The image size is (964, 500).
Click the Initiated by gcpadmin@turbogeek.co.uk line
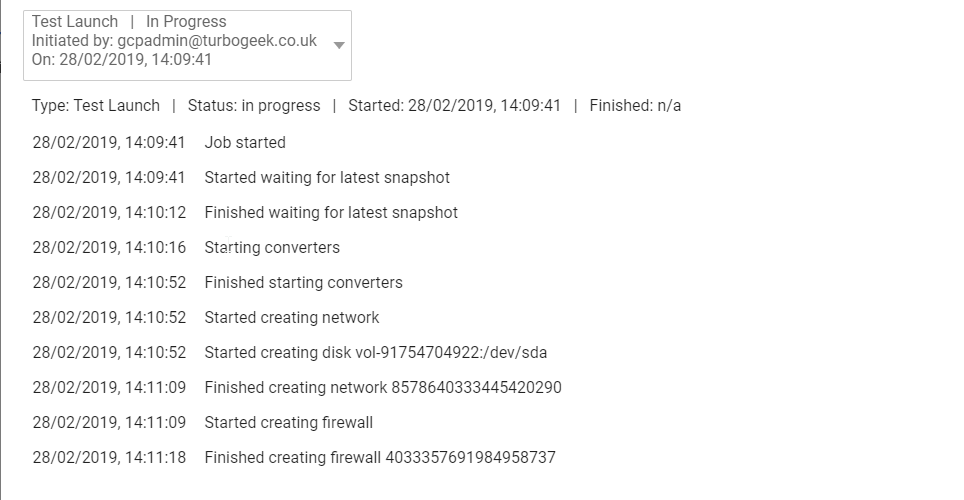(x=174, y=41)
